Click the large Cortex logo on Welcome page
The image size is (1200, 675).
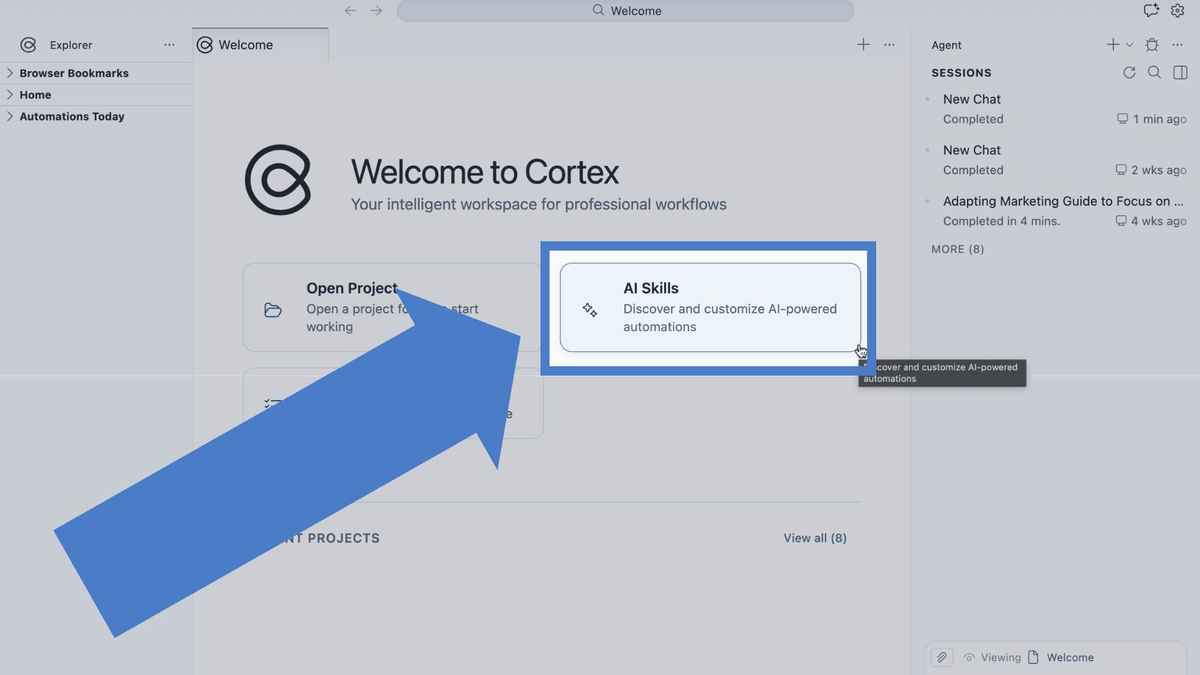(x=278, y=180)
